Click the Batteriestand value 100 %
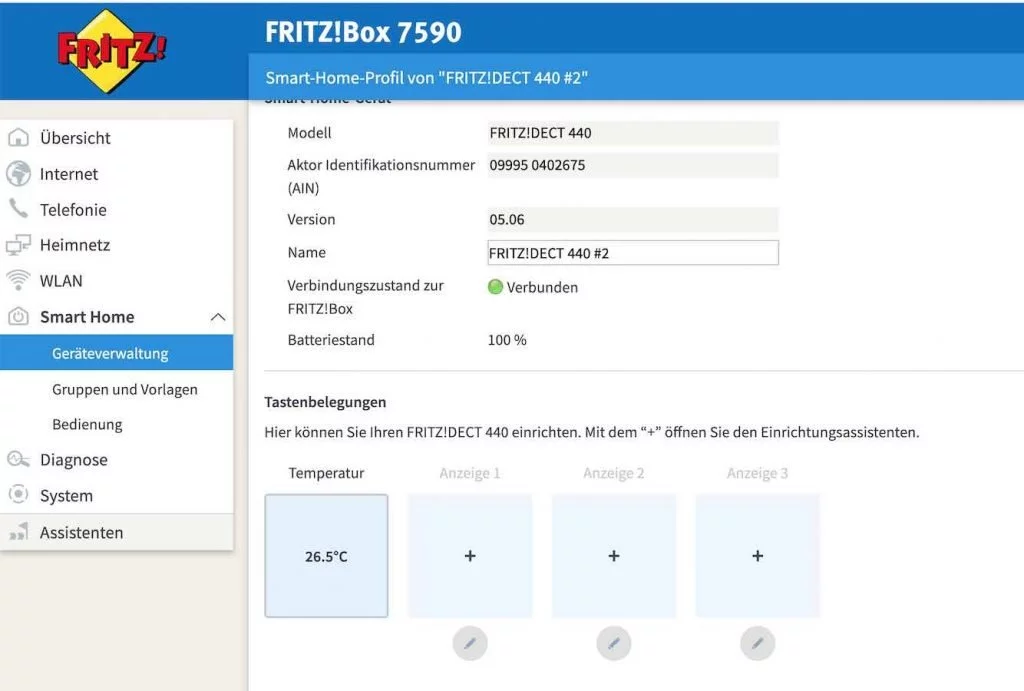Viewport: 1024px width, 691px height. coord(507,340)
